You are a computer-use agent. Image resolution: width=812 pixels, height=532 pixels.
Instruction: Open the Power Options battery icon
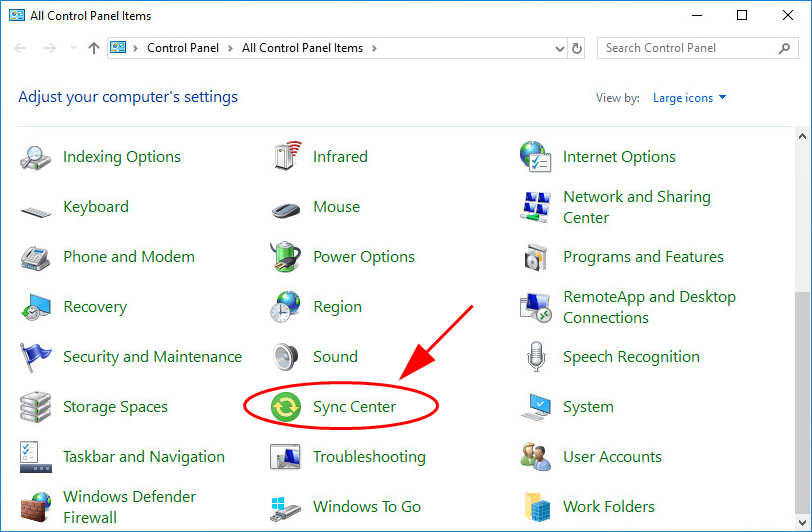point(285,256)
